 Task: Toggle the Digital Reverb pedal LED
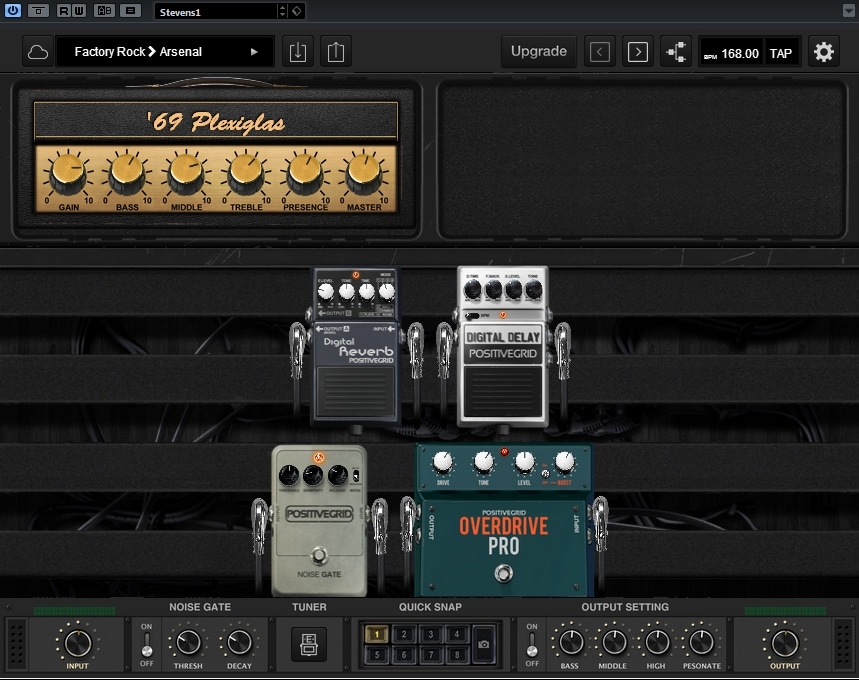(356, 275)
